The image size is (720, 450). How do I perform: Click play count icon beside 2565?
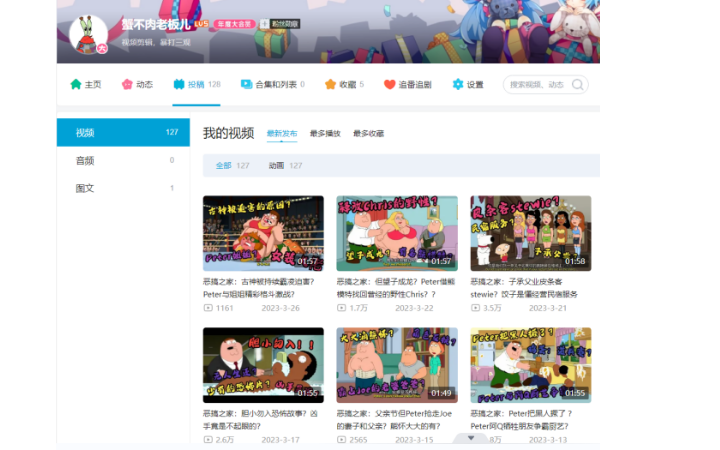[341, 440]
